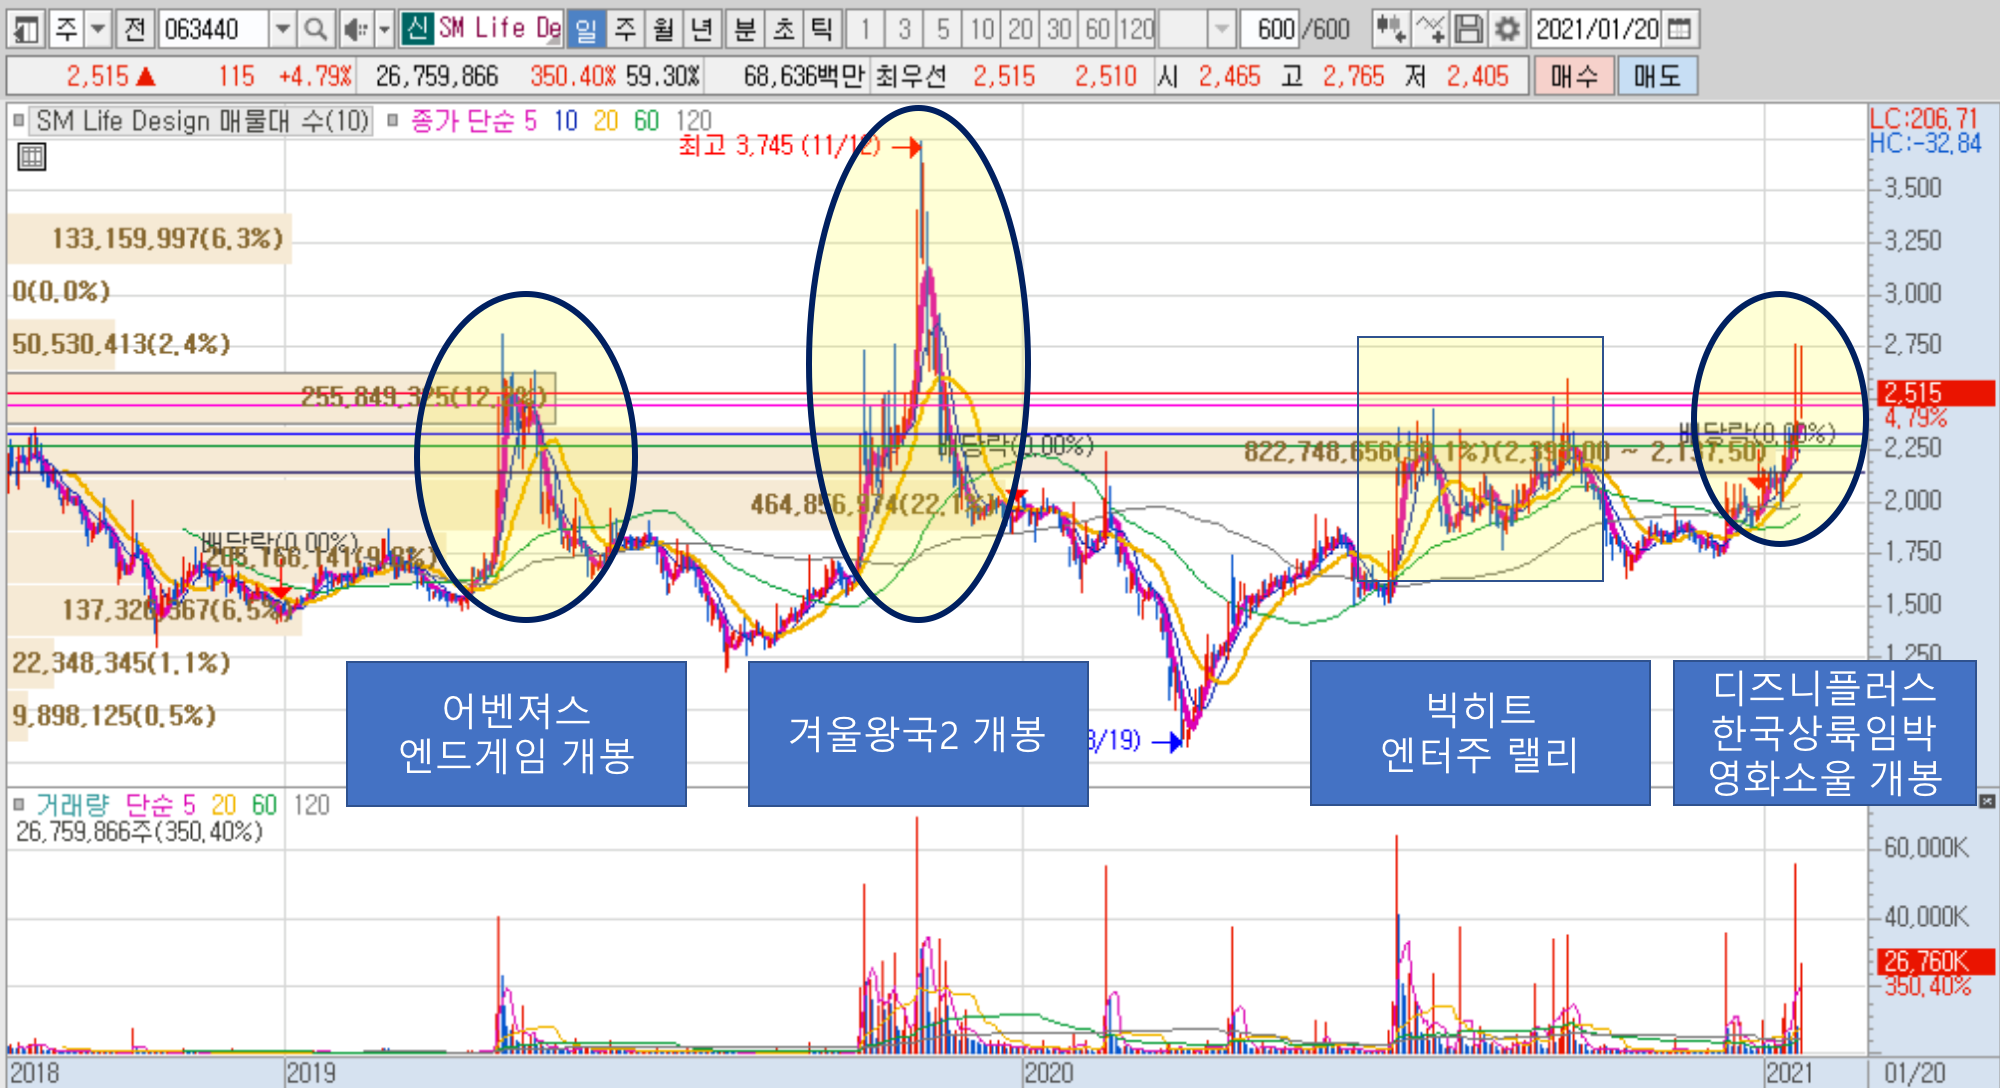Screen dimensions: 2000x1088
Task: Click the add candlestick chart icon
Action: 1389,29
